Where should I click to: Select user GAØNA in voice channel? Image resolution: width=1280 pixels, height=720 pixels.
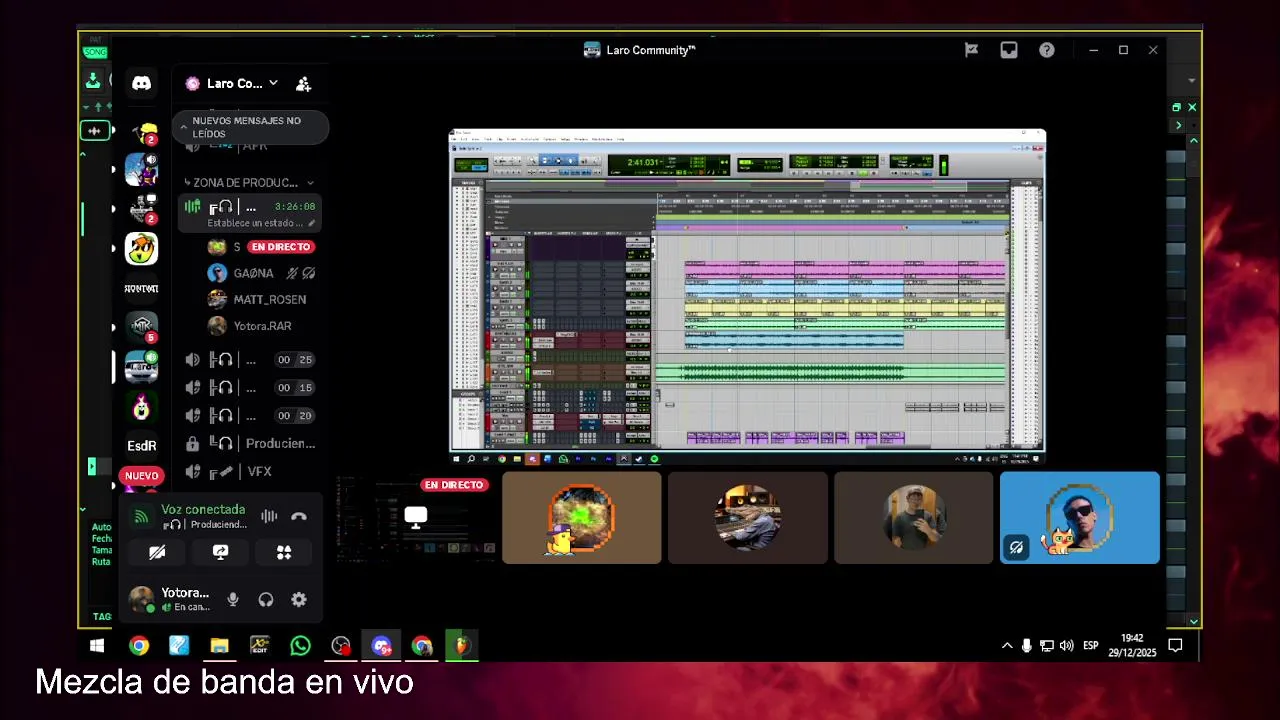(x=260, y=273)
